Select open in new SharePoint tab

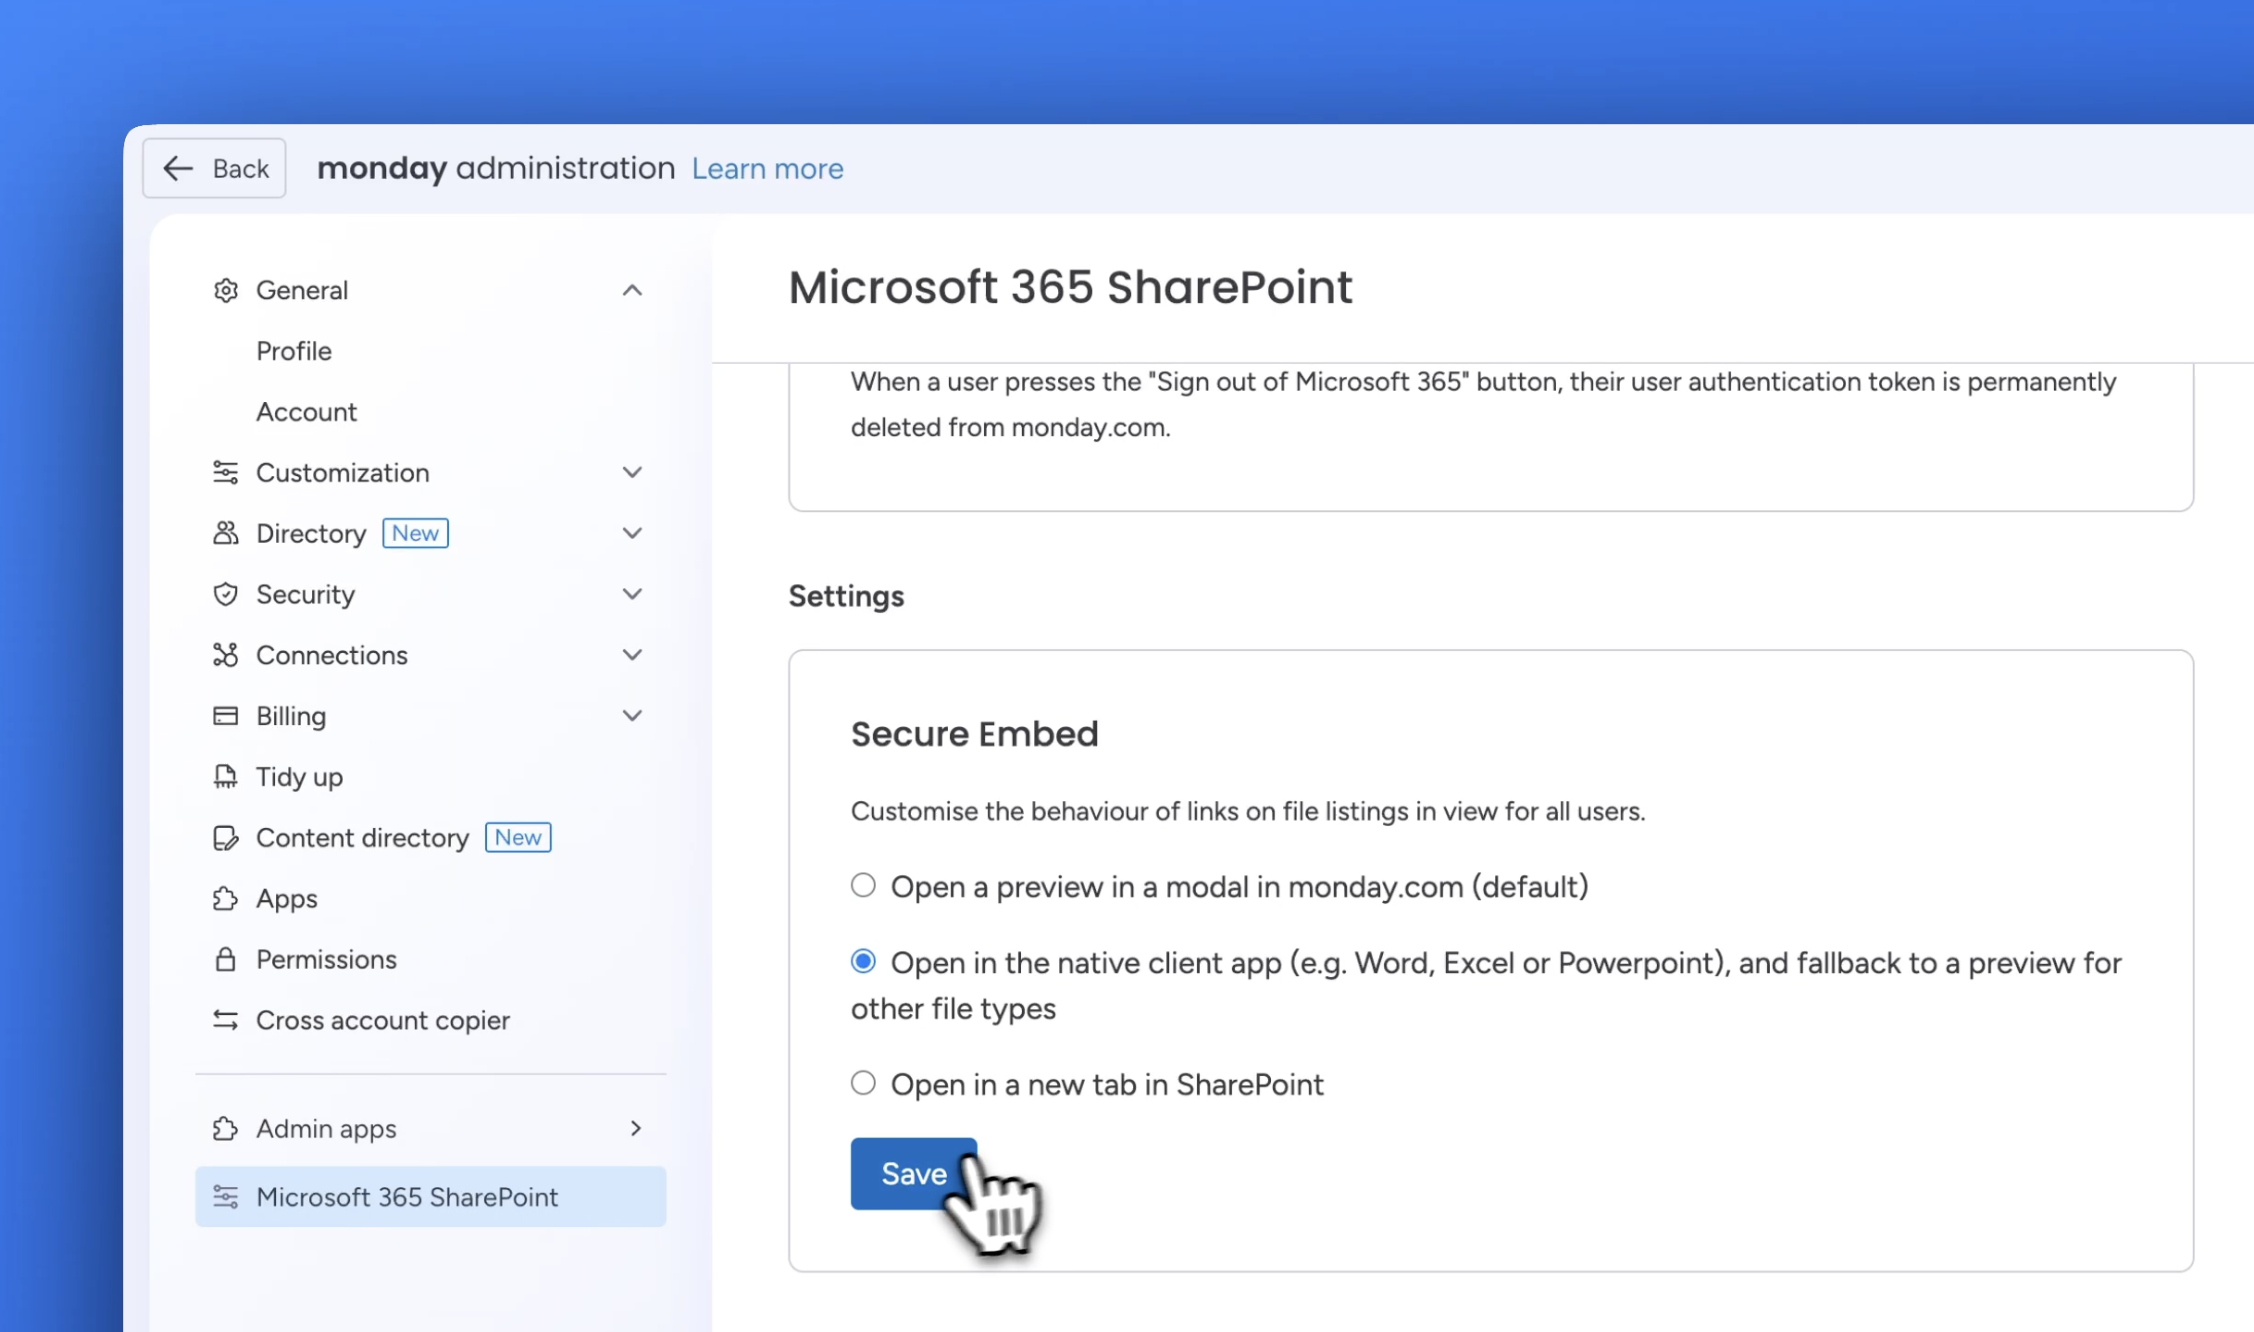coord(862,1082)
